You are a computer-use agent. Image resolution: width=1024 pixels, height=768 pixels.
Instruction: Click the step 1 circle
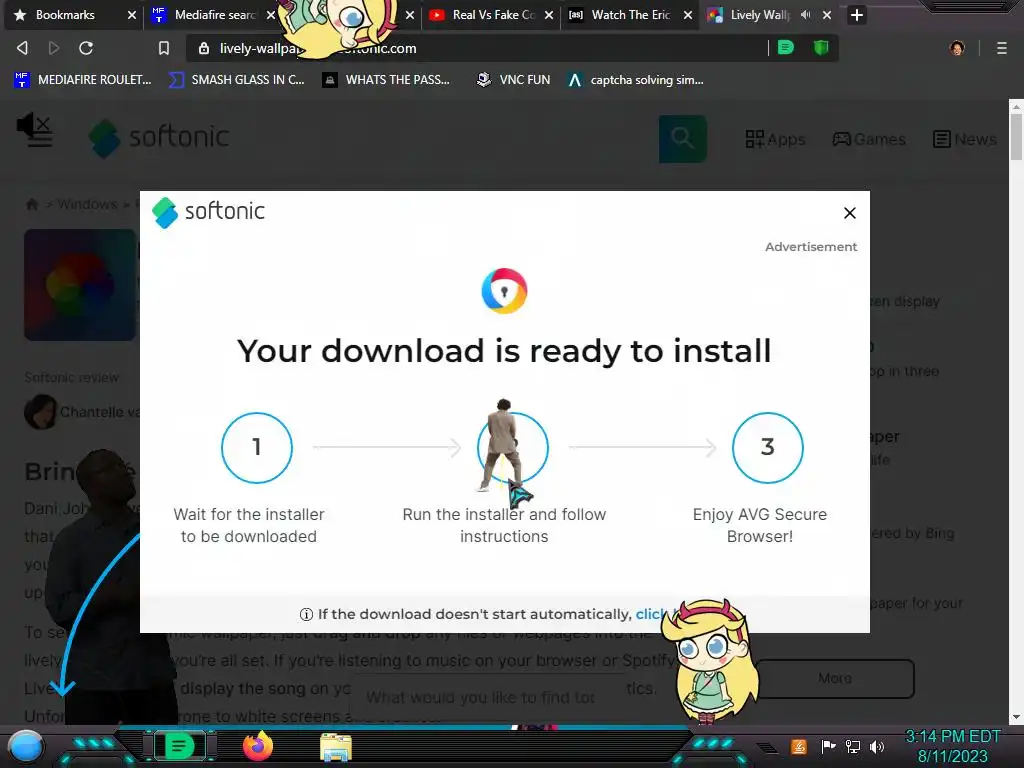pos(257,448)
